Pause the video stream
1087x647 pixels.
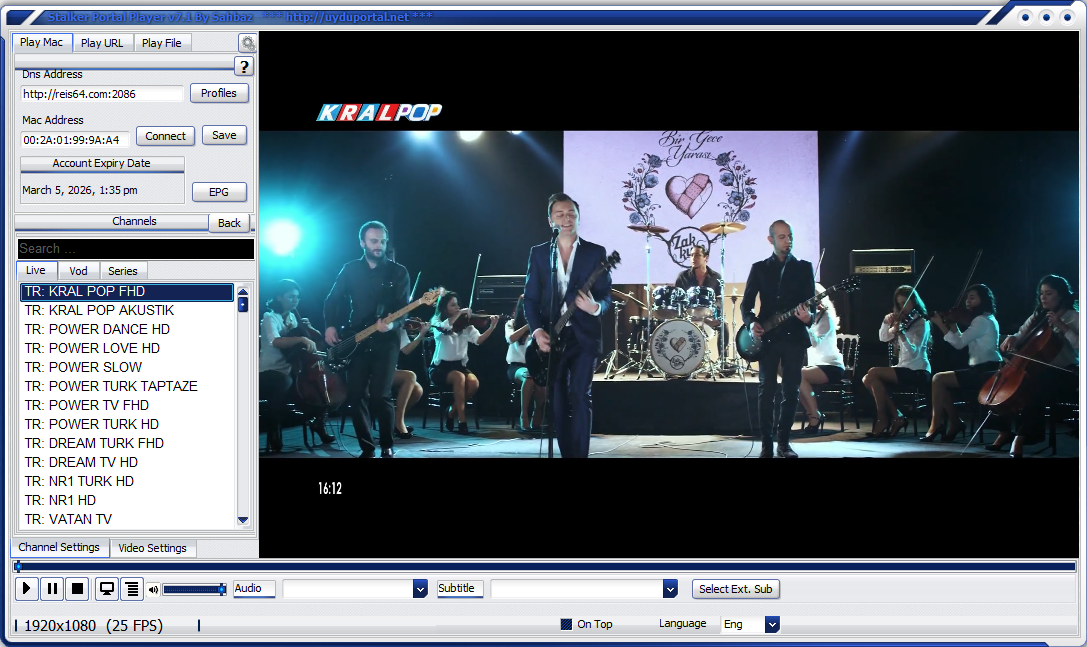52,589
